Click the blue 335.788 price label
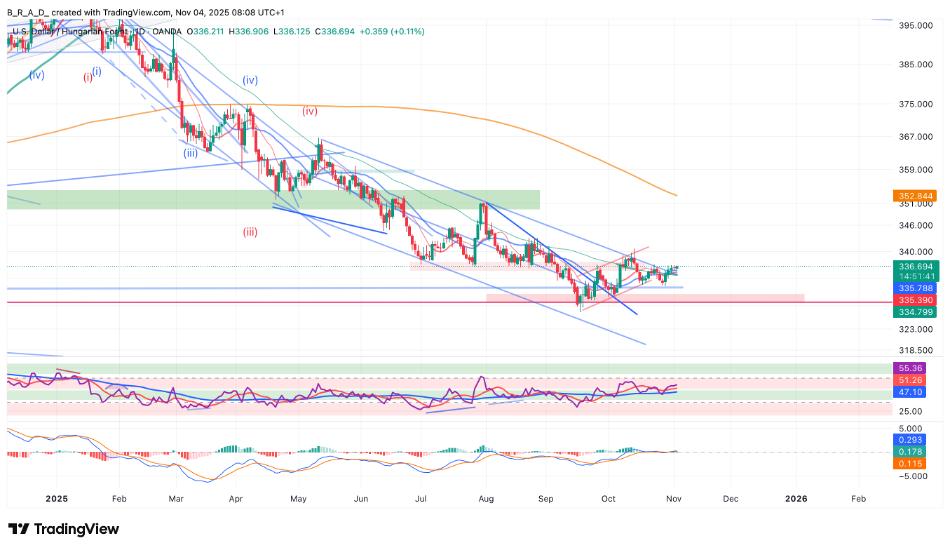Viewport: 950px width, 550px height. click(916, 288)
